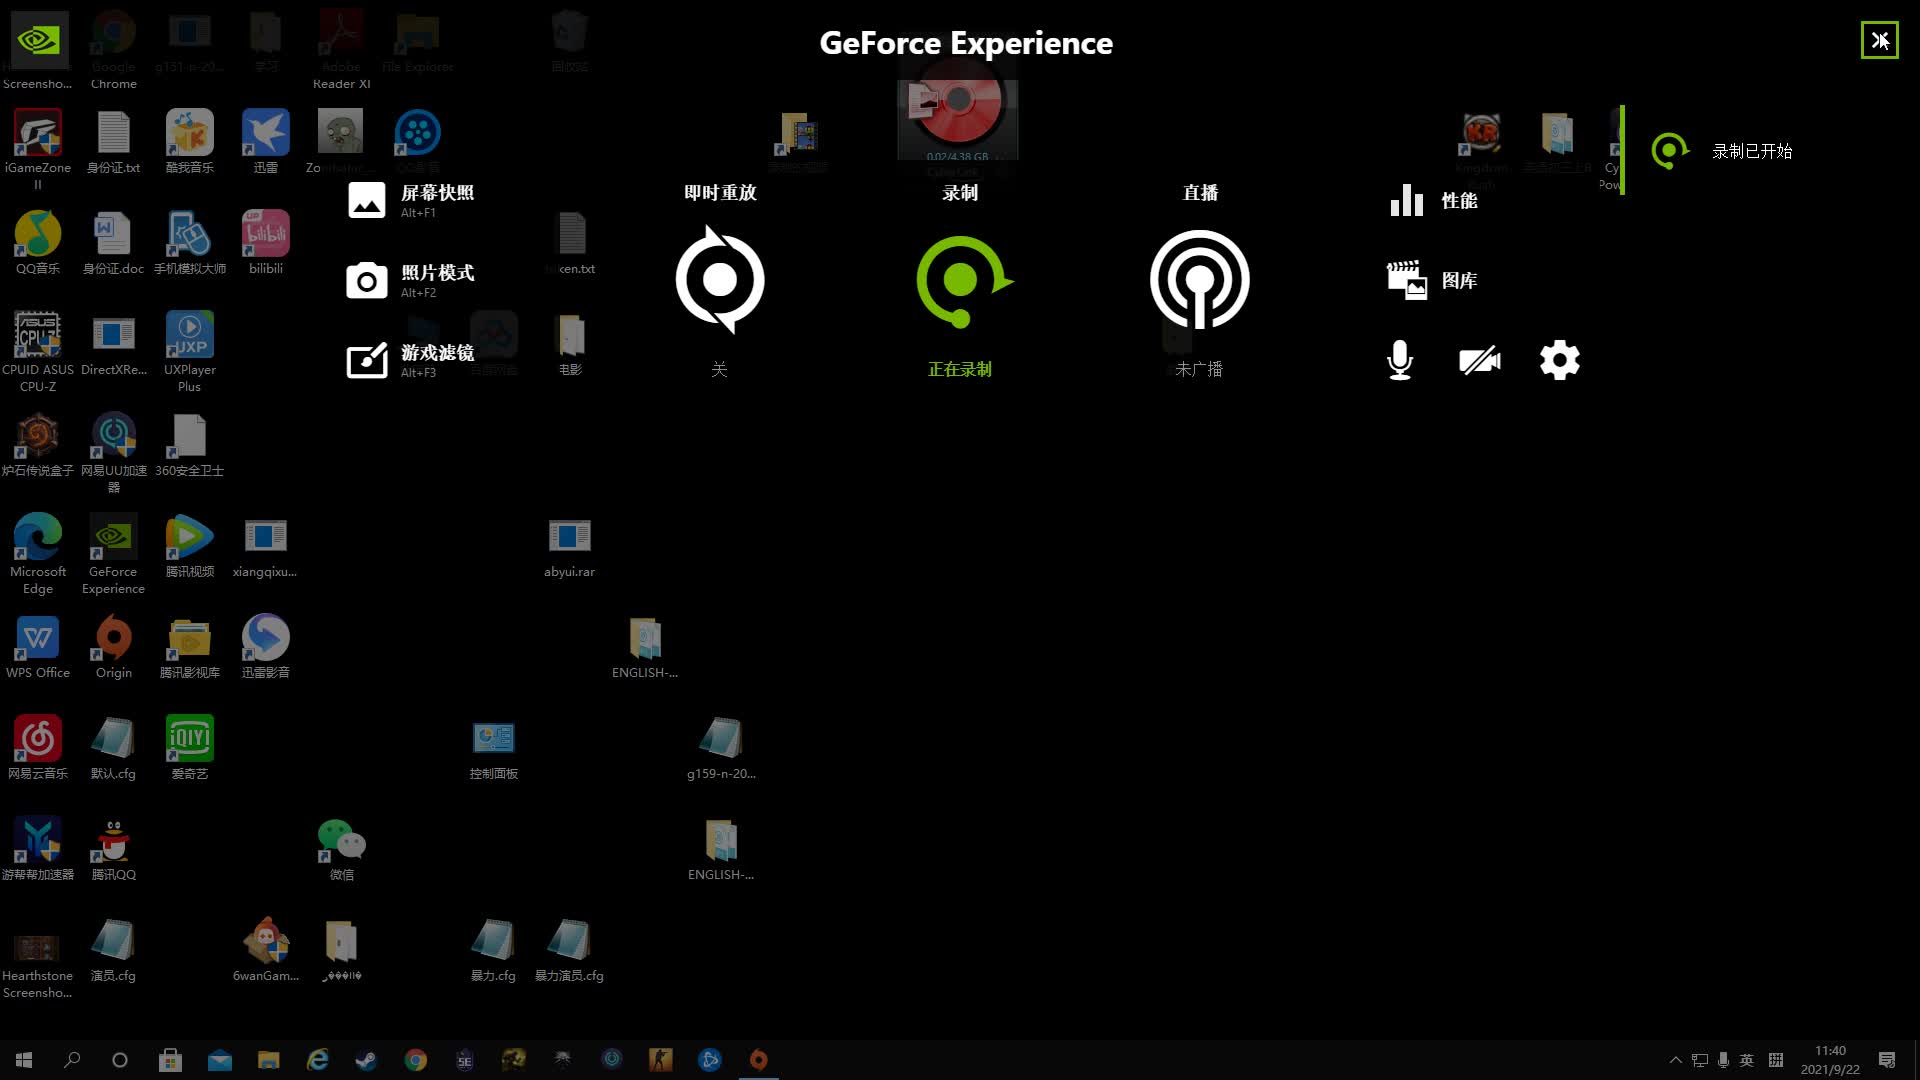Click the green 录制 record icon
The height and width of the screenshot is (1080, 1920).
pyautogui.click(x=962, y=281)
